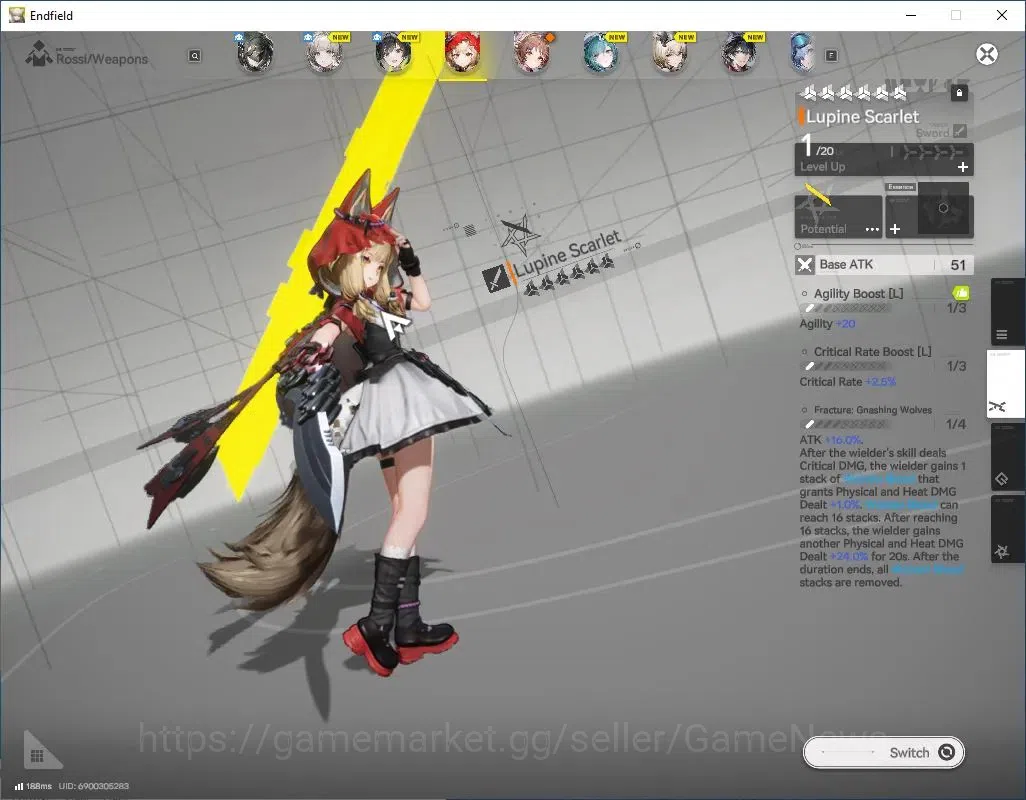Click the E next-character key icon
Viewport: 1026px width, 800px height.
(x=832, y=56)
